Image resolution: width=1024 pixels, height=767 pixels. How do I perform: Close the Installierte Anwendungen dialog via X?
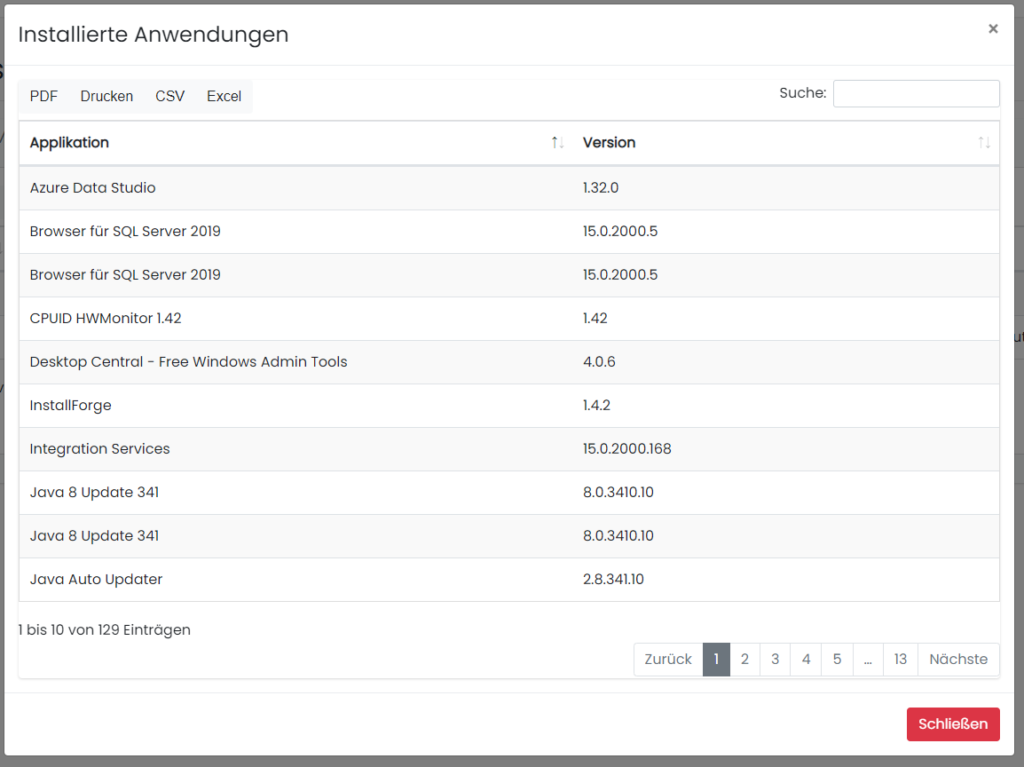click(992, 29)
